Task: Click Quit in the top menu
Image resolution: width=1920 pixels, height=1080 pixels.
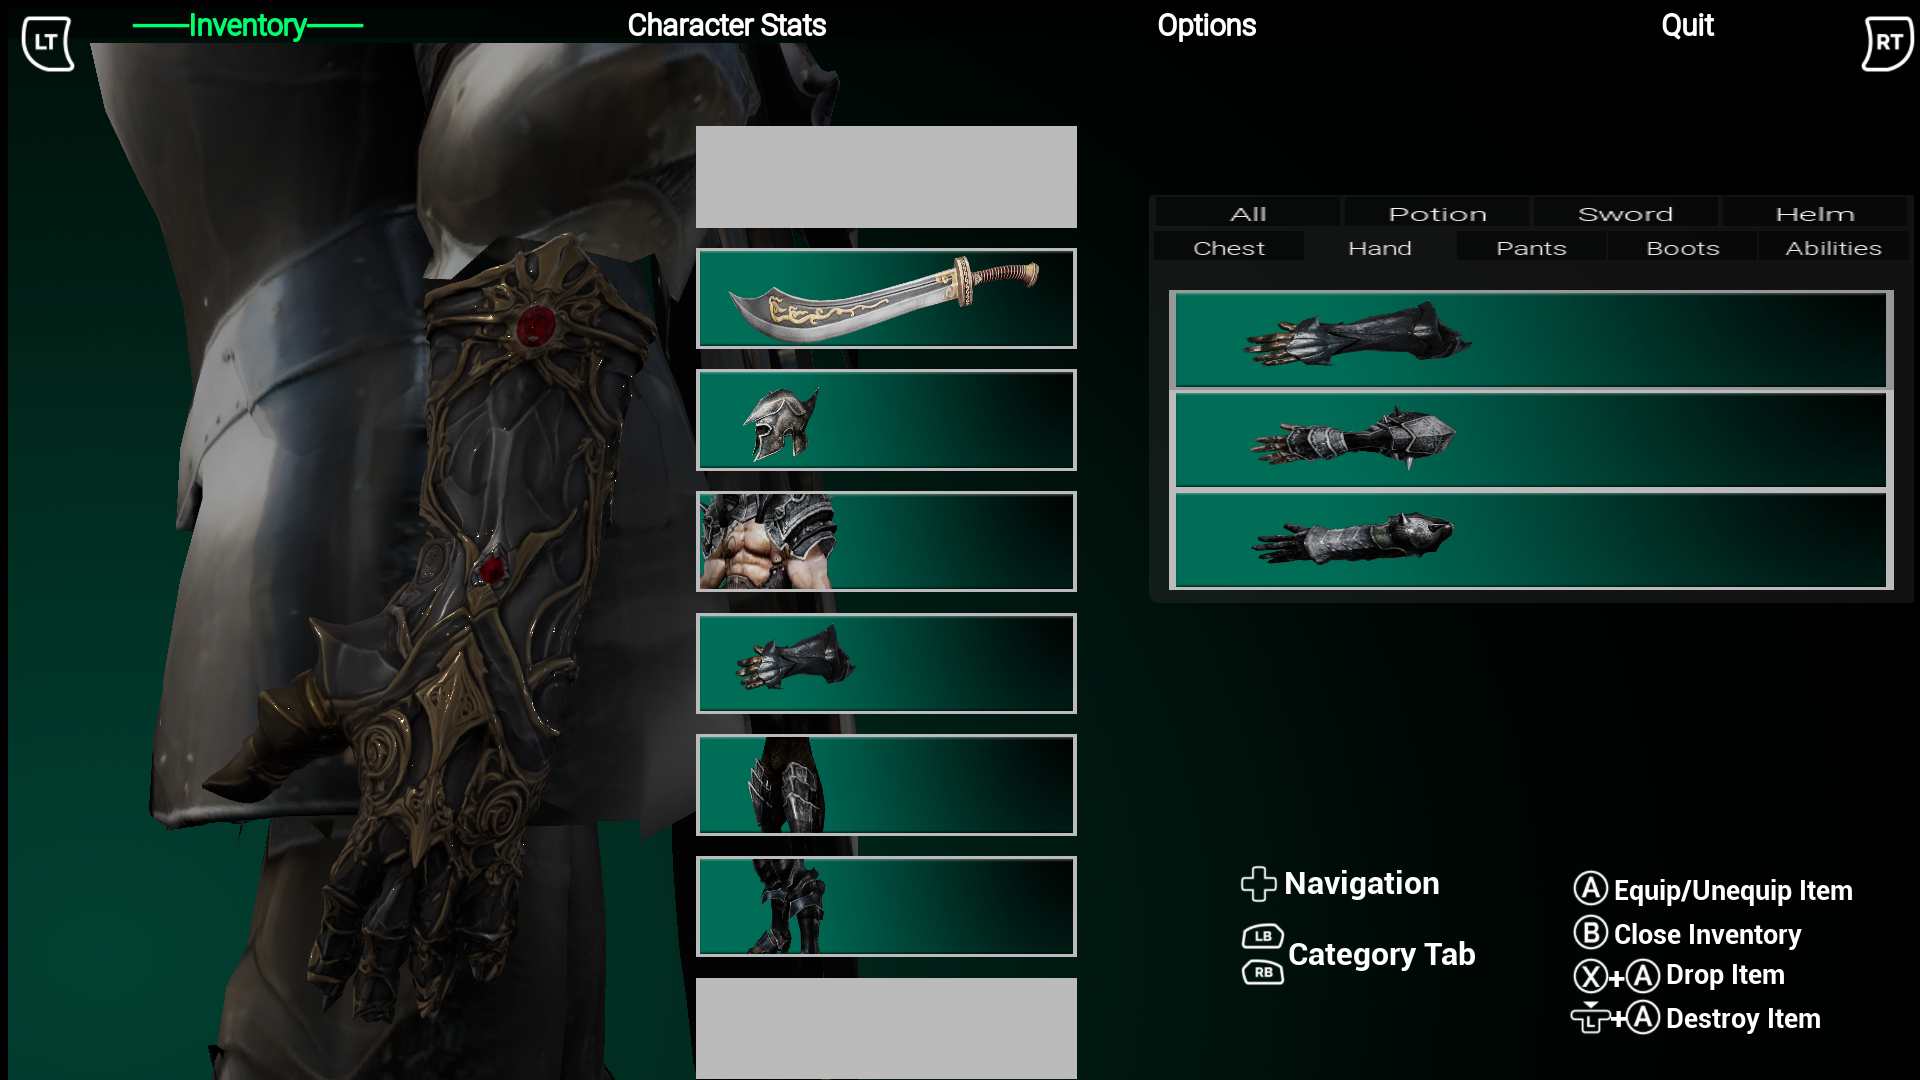Action: coord(1687,25)
